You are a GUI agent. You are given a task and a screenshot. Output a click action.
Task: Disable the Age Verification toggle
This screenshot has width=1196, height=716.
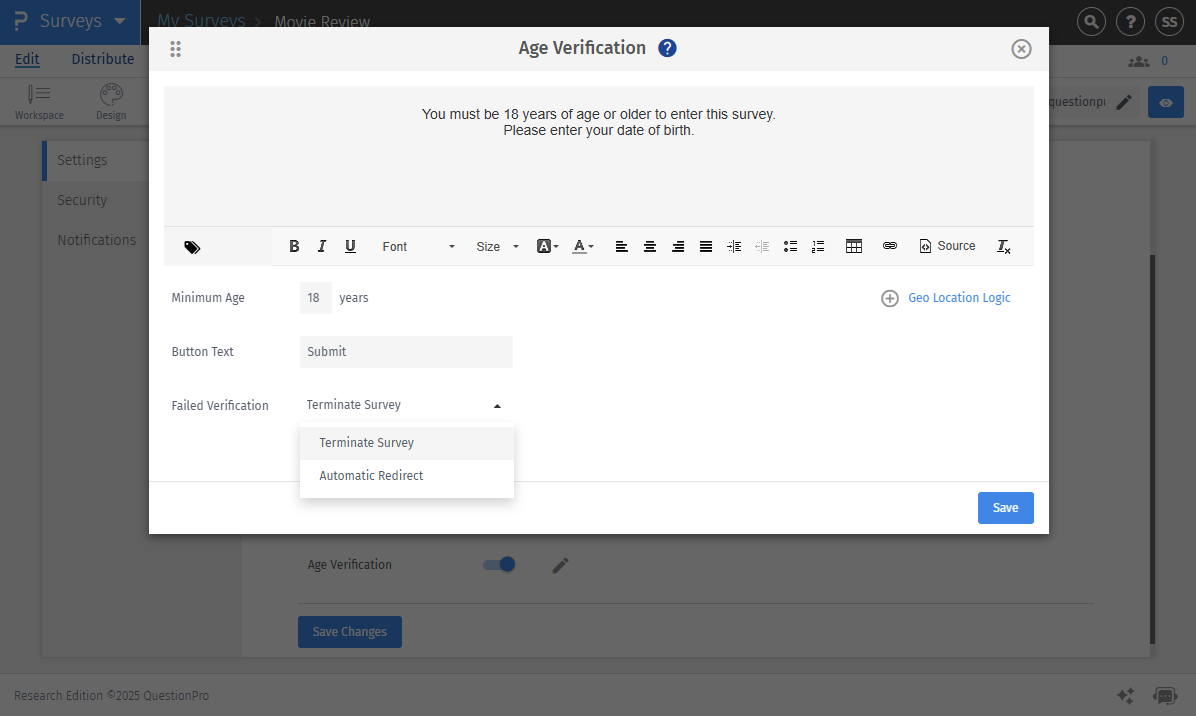pyautogui.click(x=499, y=564)
